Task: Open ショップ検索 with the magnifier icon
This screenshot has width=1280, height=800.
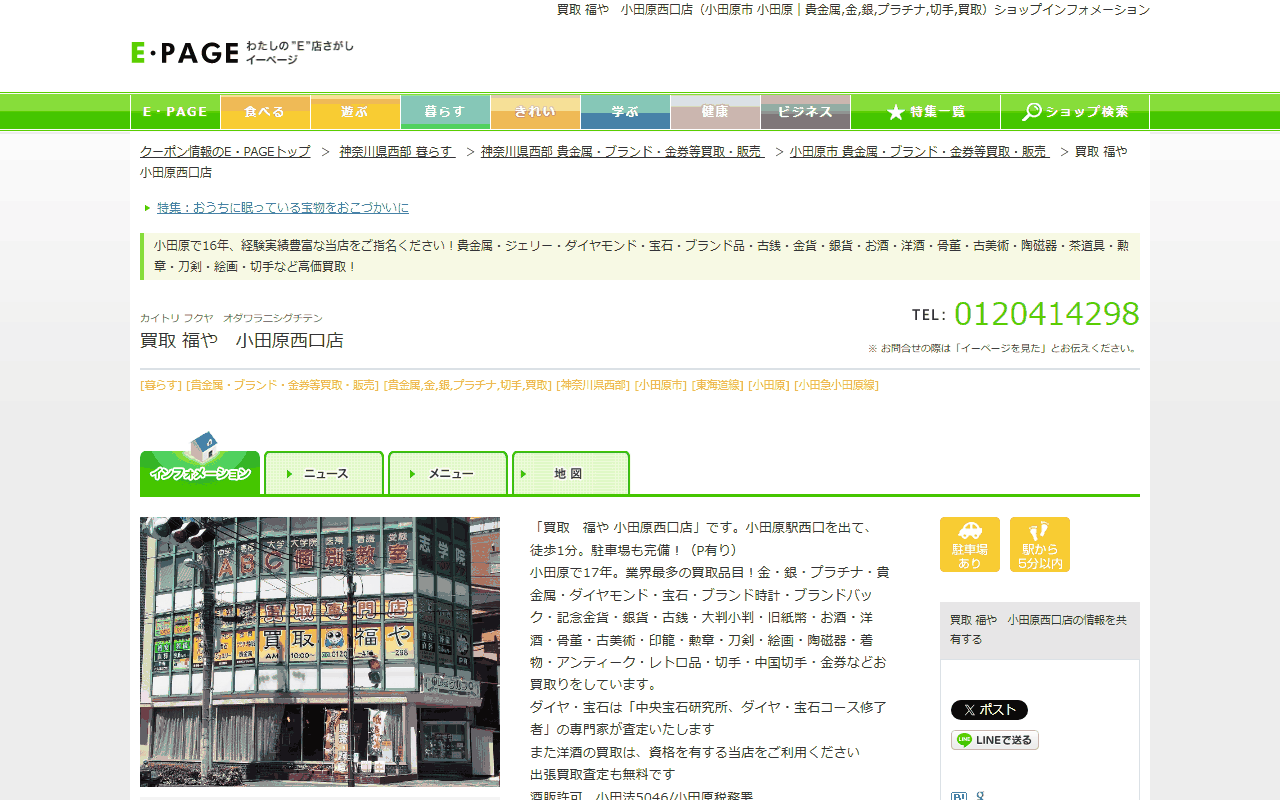Action: (x=1075, y=112)
